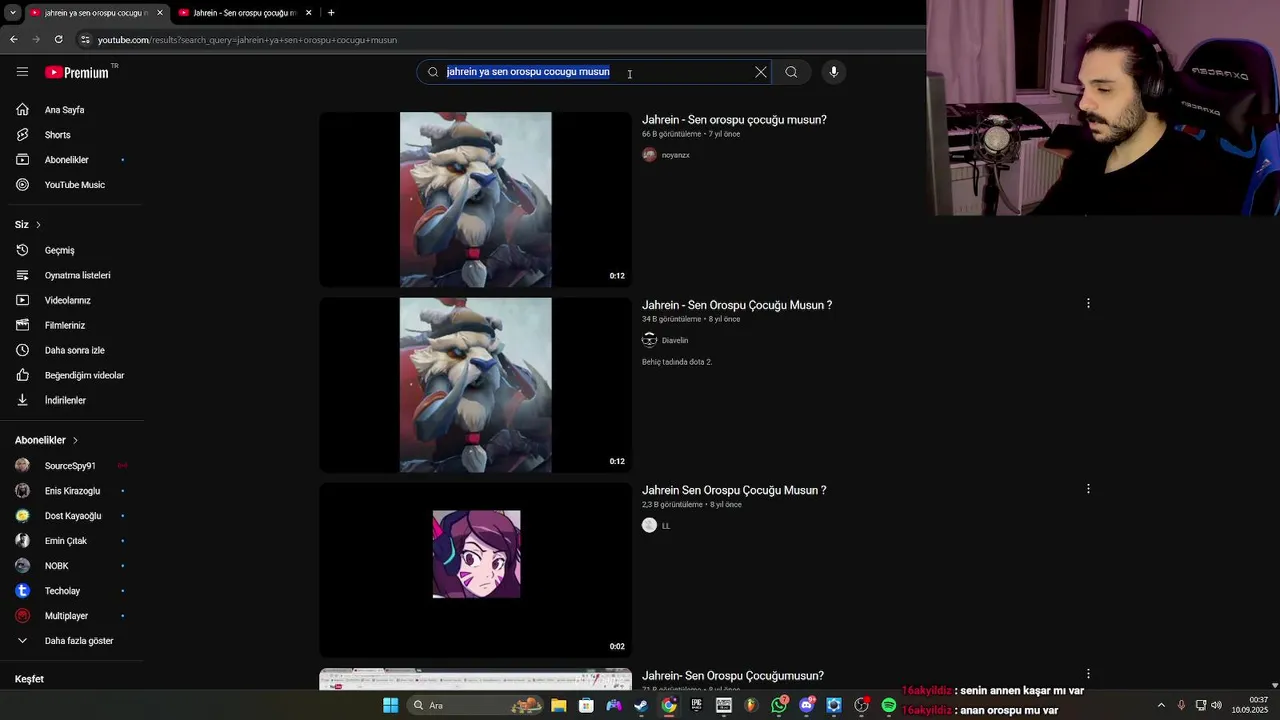Open WhatsApp from taskbar
Image resolution: width=1280 pixels, height=720 pixels.
tap(779, 705)
